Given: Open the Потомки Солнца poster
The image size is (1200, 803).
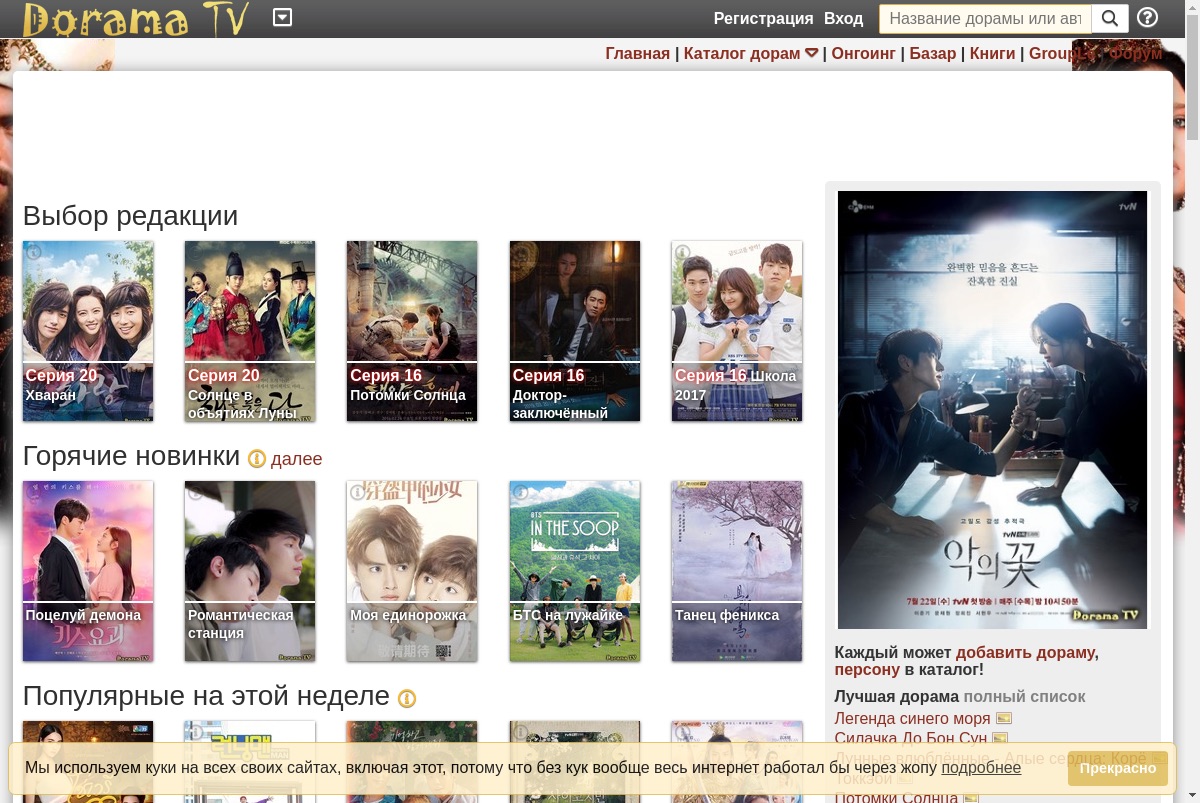Looking at the screenshot, I should click(x=412, y=331).
